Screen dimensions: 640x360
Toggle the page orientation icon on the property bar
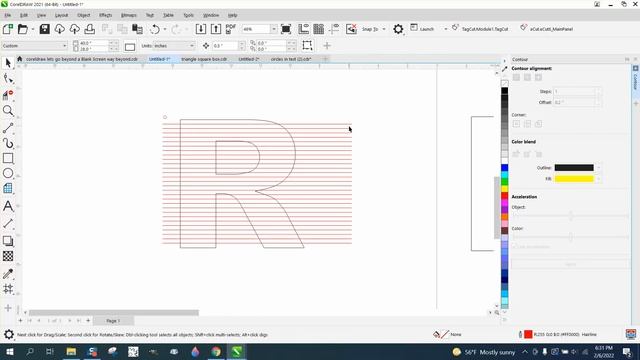click(x=130, y=46)
